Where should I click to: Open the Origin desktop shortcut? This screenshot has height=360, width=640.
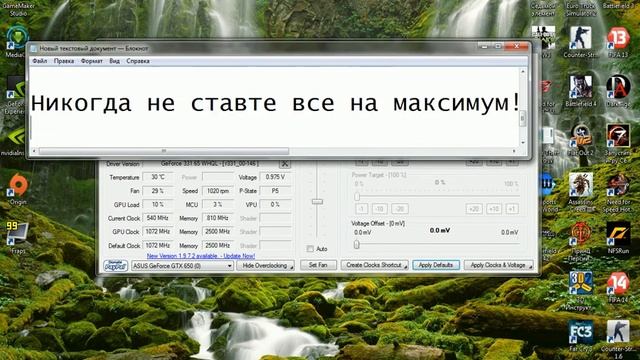coord(18,185)
